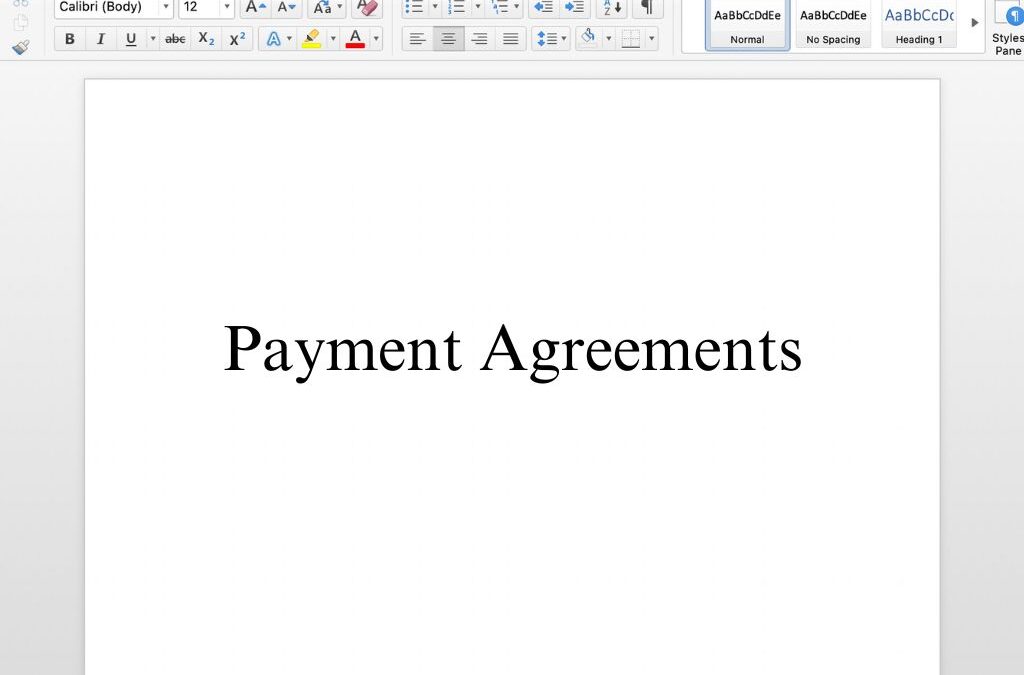
Task: Click the Format Painter brush icon
Action: coord(21,47)
